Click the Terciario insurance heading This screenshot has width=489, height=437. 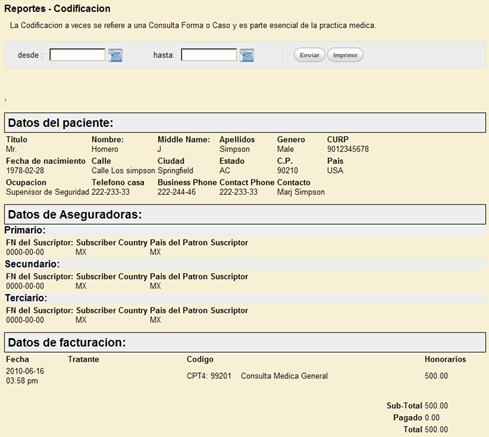pos(26,298)
